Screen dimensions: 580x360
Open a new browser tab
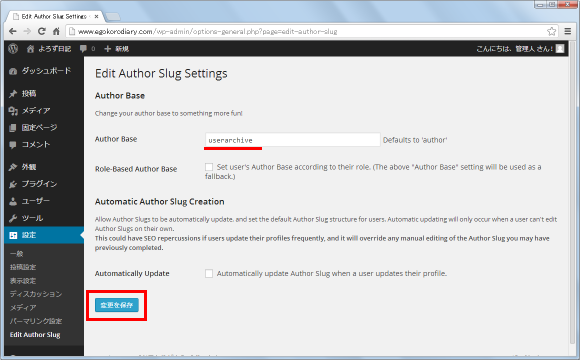click(x=113, y=16)
